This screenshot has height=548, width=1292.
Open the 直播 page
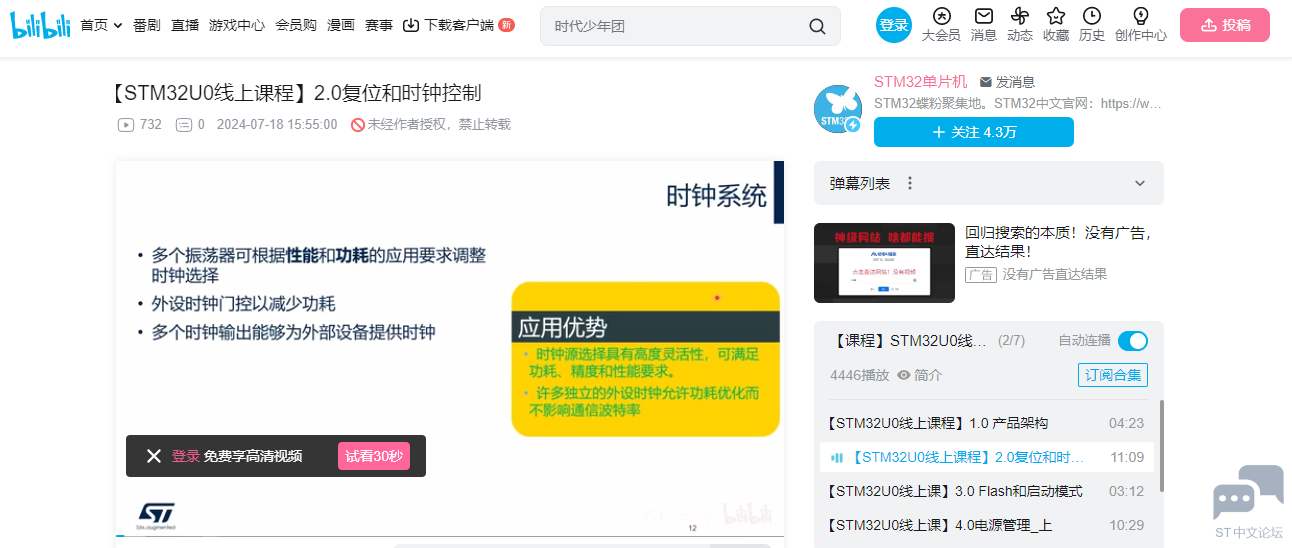(185, 25)
